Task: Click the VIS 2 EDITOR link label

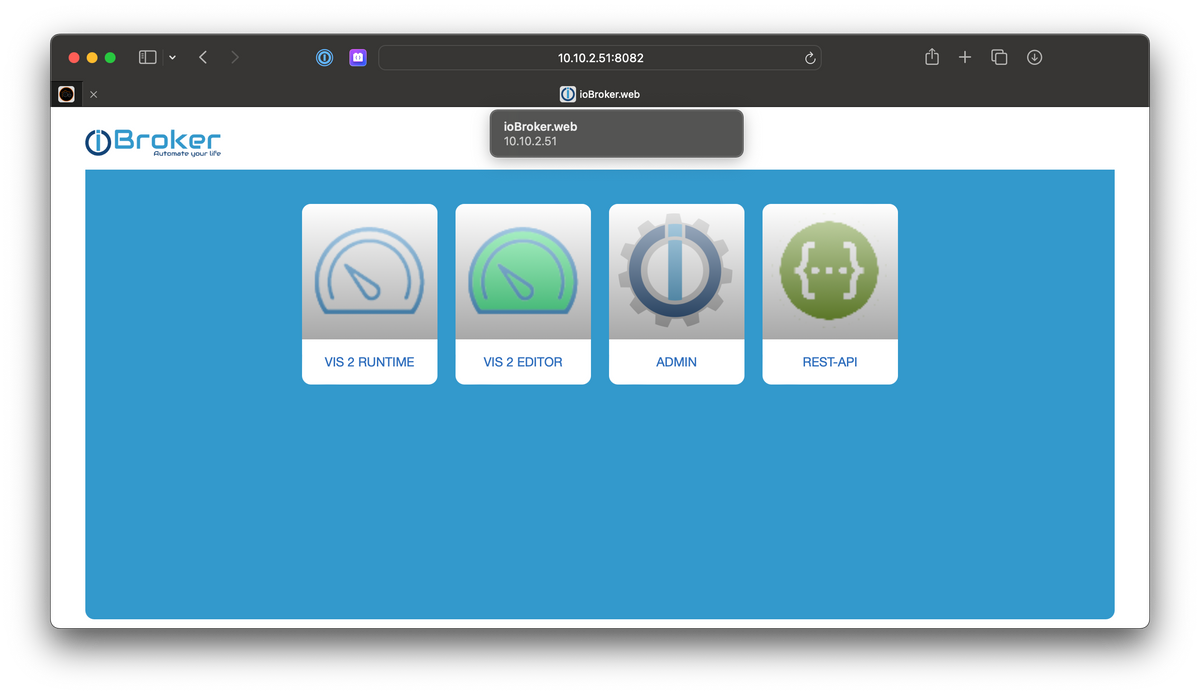Action: 523,362
